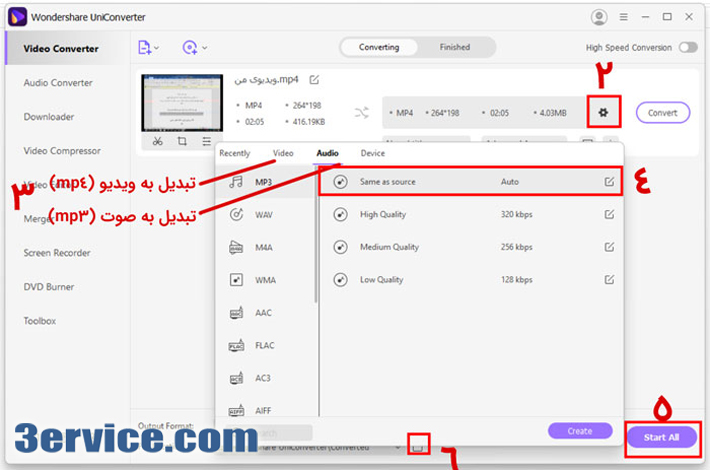This screenshot has width=710, height=470.
Task: Open the hamburger menu icon
Action: click(x=624, y=17)
